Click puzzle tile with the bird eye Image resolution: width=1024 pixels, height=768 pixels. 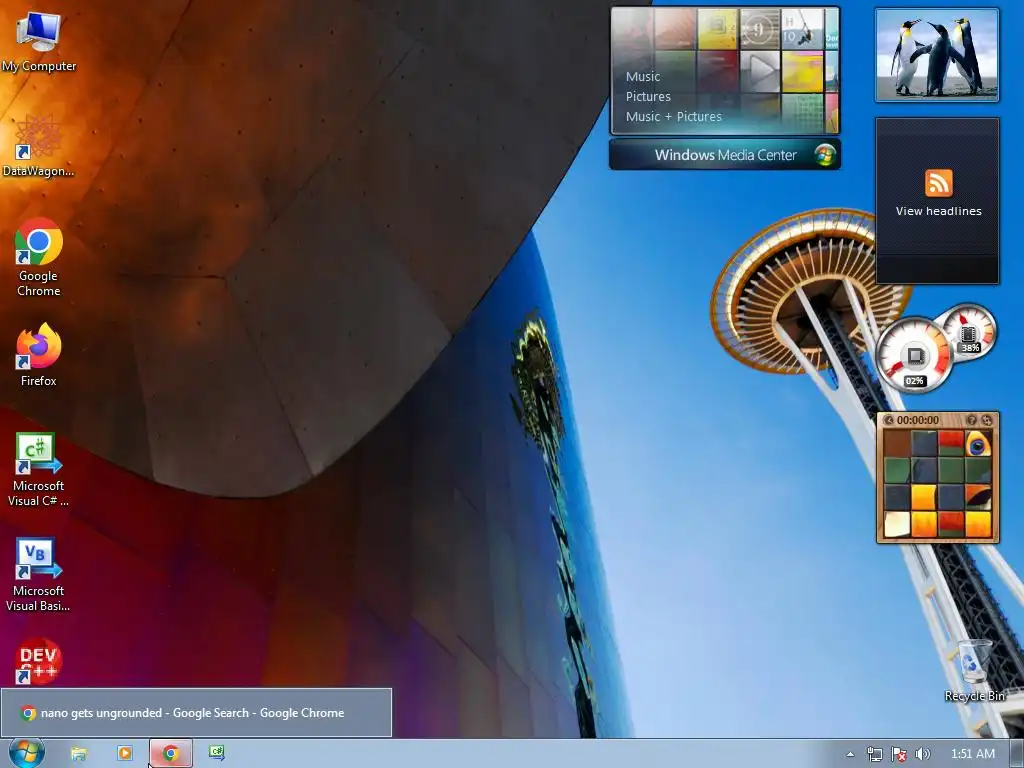point(978,443)
